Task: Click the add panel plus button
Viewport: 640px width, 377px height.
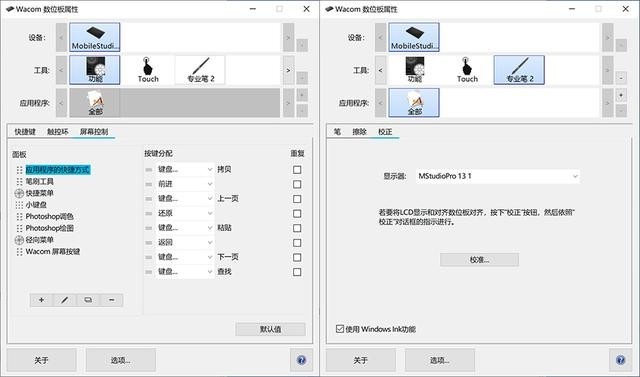Action: click(41, 300)
